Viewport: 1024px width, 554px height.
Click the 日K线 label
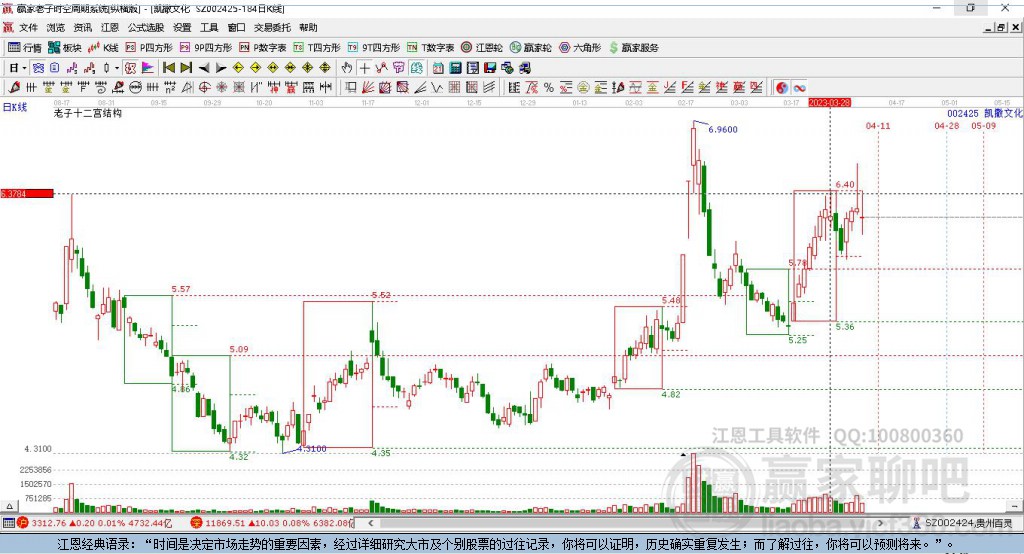pos(15,107)
